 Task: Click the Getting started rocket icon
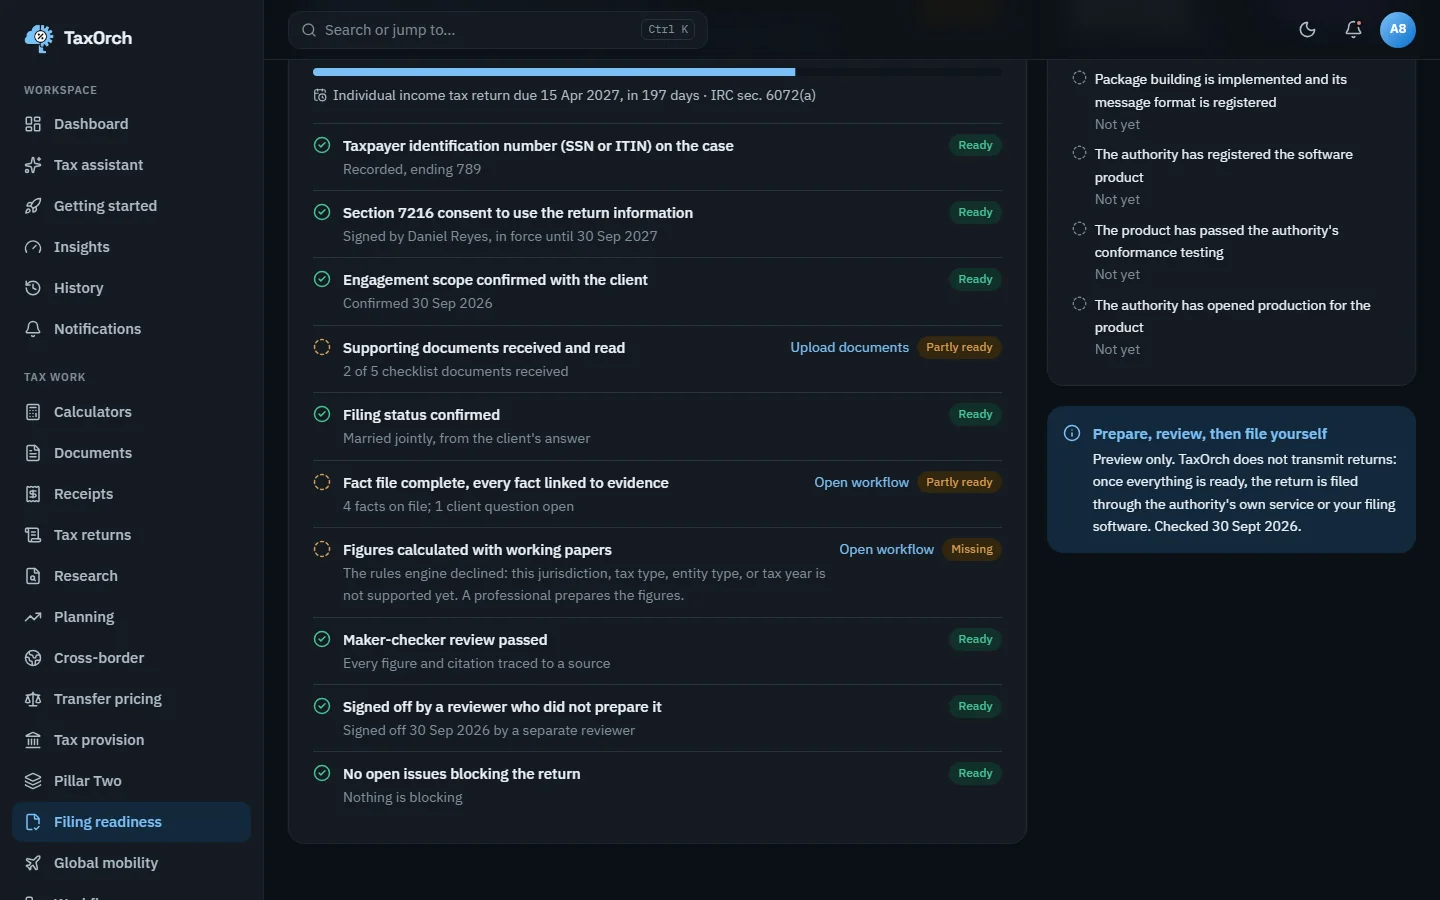coord(33,206)
